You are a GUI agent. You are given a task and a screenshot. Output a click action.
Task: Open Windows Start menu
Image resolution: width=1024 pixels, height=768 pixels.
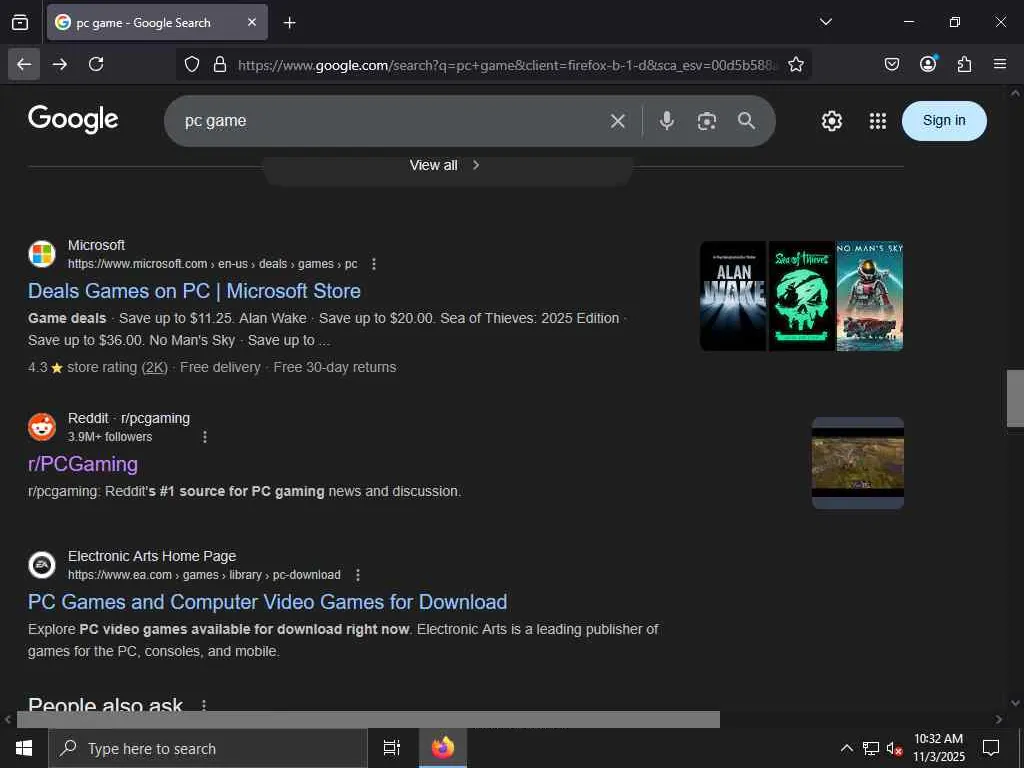point(24,748)
